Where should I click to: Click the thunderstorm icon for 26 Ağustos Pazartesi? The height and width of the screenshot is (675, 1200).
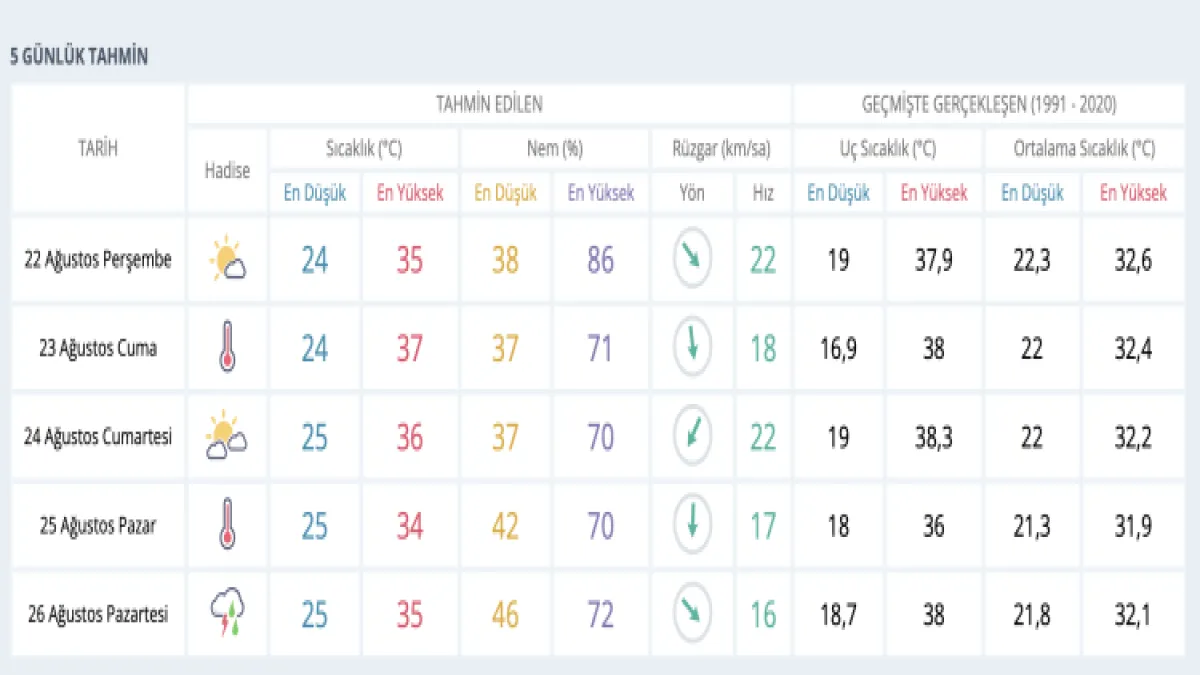(x=227, y=613)
